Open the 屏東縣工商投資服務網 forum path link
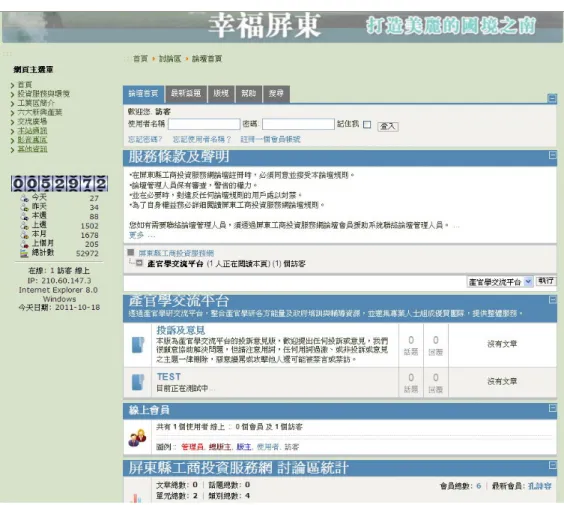Viewport: 564px width, 505px height. [176, 253]
